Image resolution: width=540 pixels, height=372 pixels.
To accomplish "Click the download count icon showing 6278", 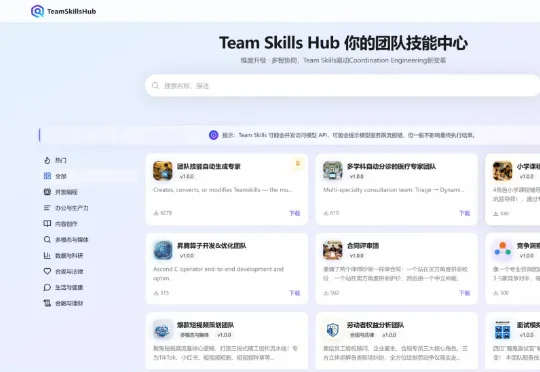I will (156, 213).
